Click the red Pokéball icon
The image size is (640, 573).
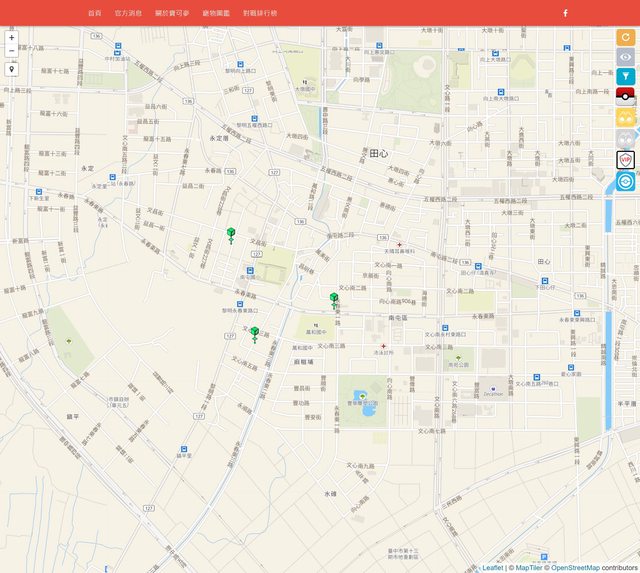[x=625, y=97]
